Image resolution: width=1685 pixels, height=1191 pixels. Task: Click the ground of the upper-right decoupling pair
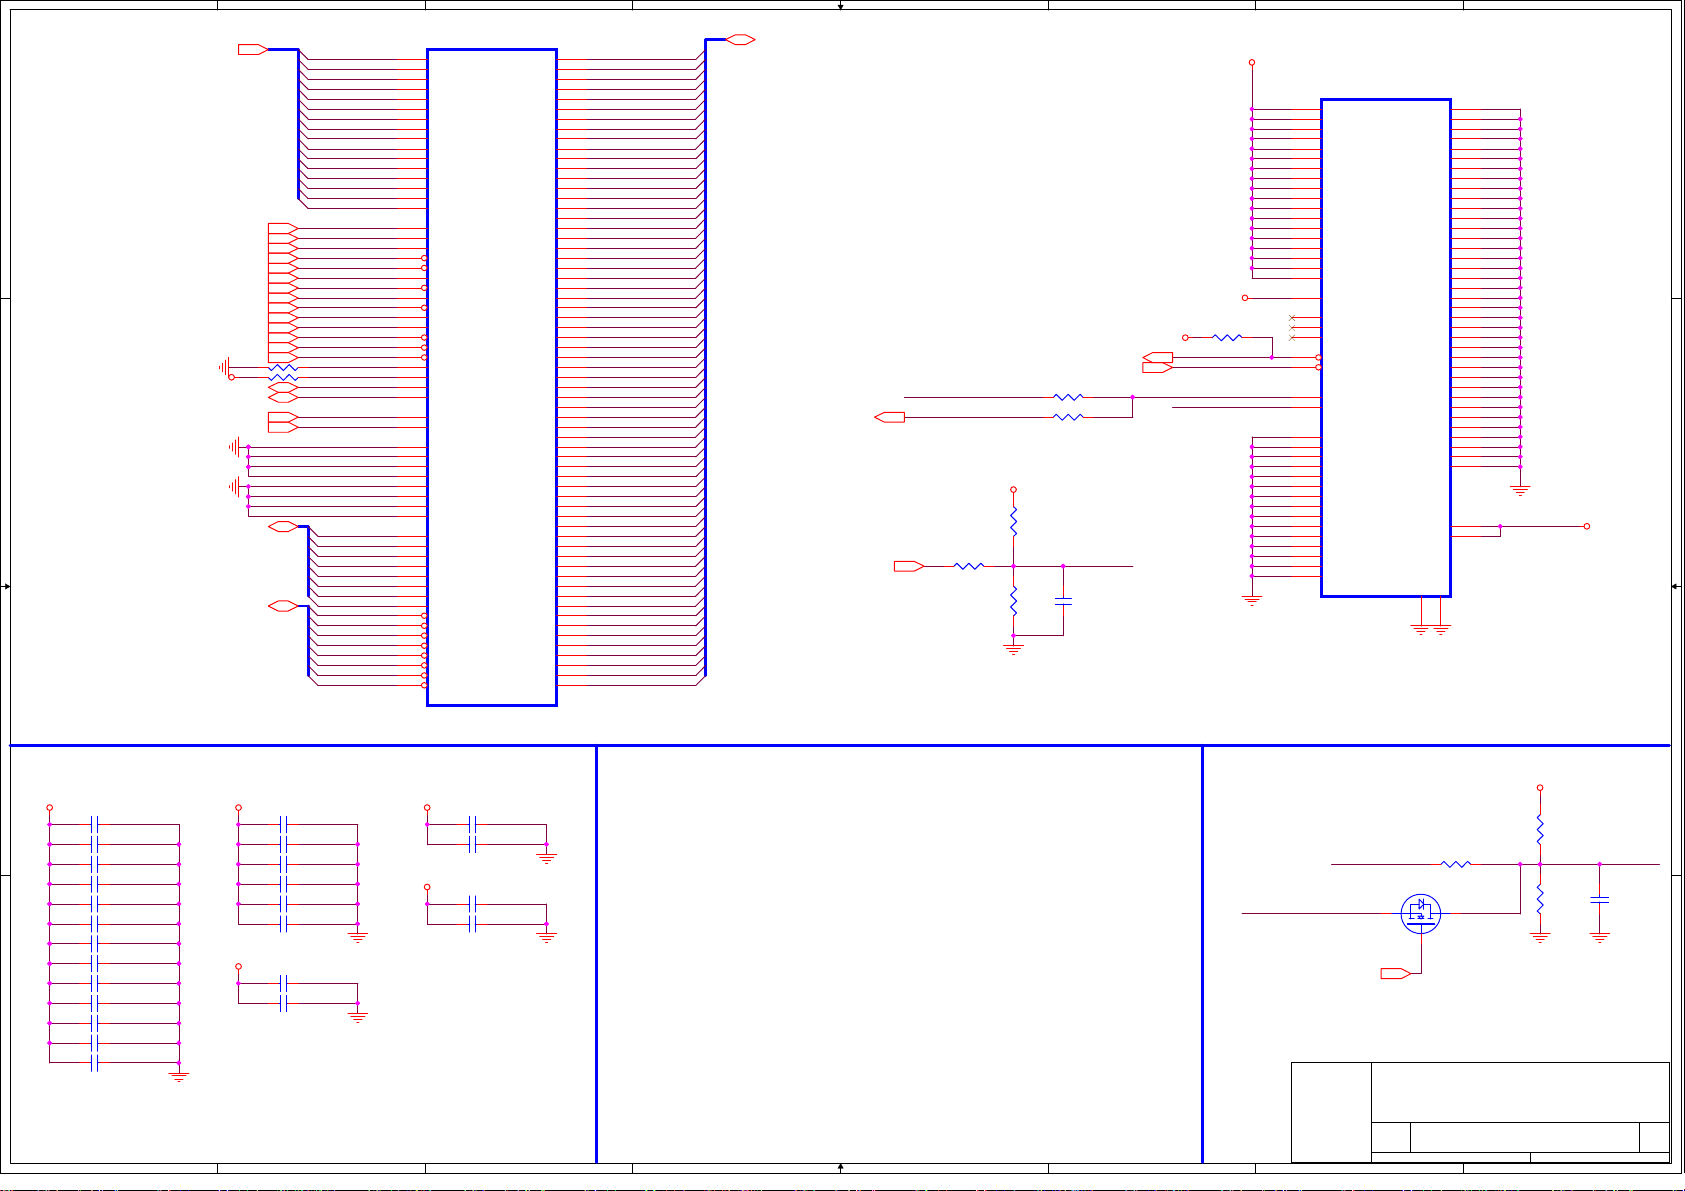[x=546, y=857]
